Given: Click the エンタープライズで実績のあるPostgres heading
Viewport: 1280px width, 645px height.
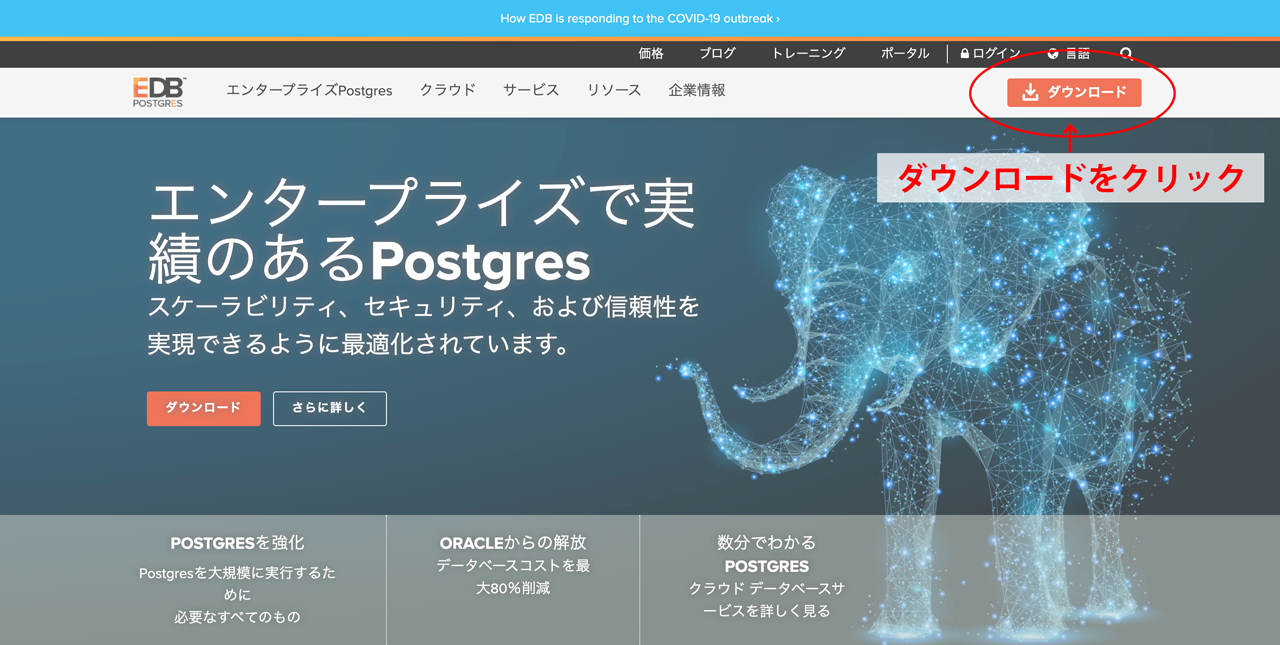Looking at the screenshot, I should 421,233.
